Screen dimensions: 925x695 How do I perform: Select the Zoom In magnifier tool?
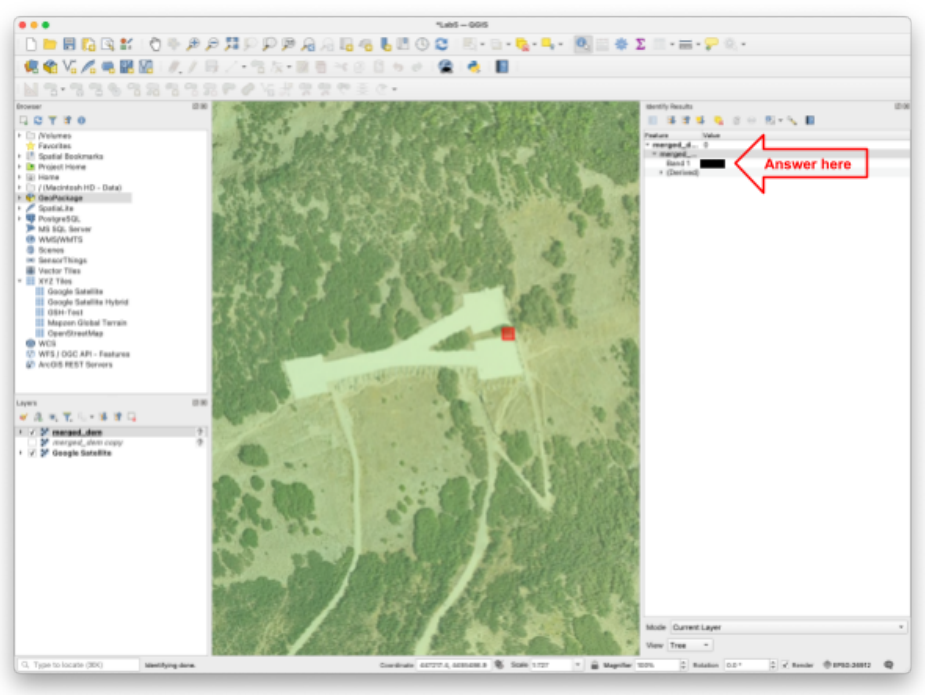point(193,44)
